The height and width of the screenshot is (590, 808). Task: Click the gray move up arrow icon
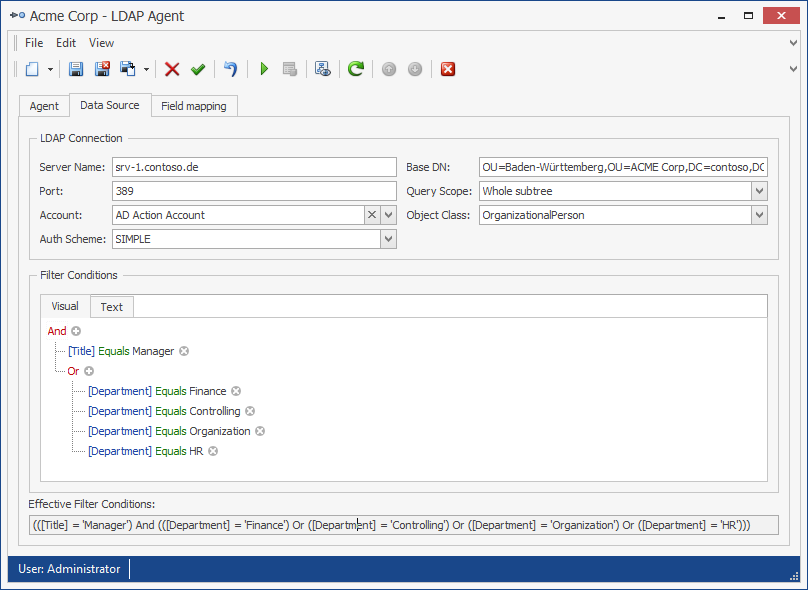point(389,69)
